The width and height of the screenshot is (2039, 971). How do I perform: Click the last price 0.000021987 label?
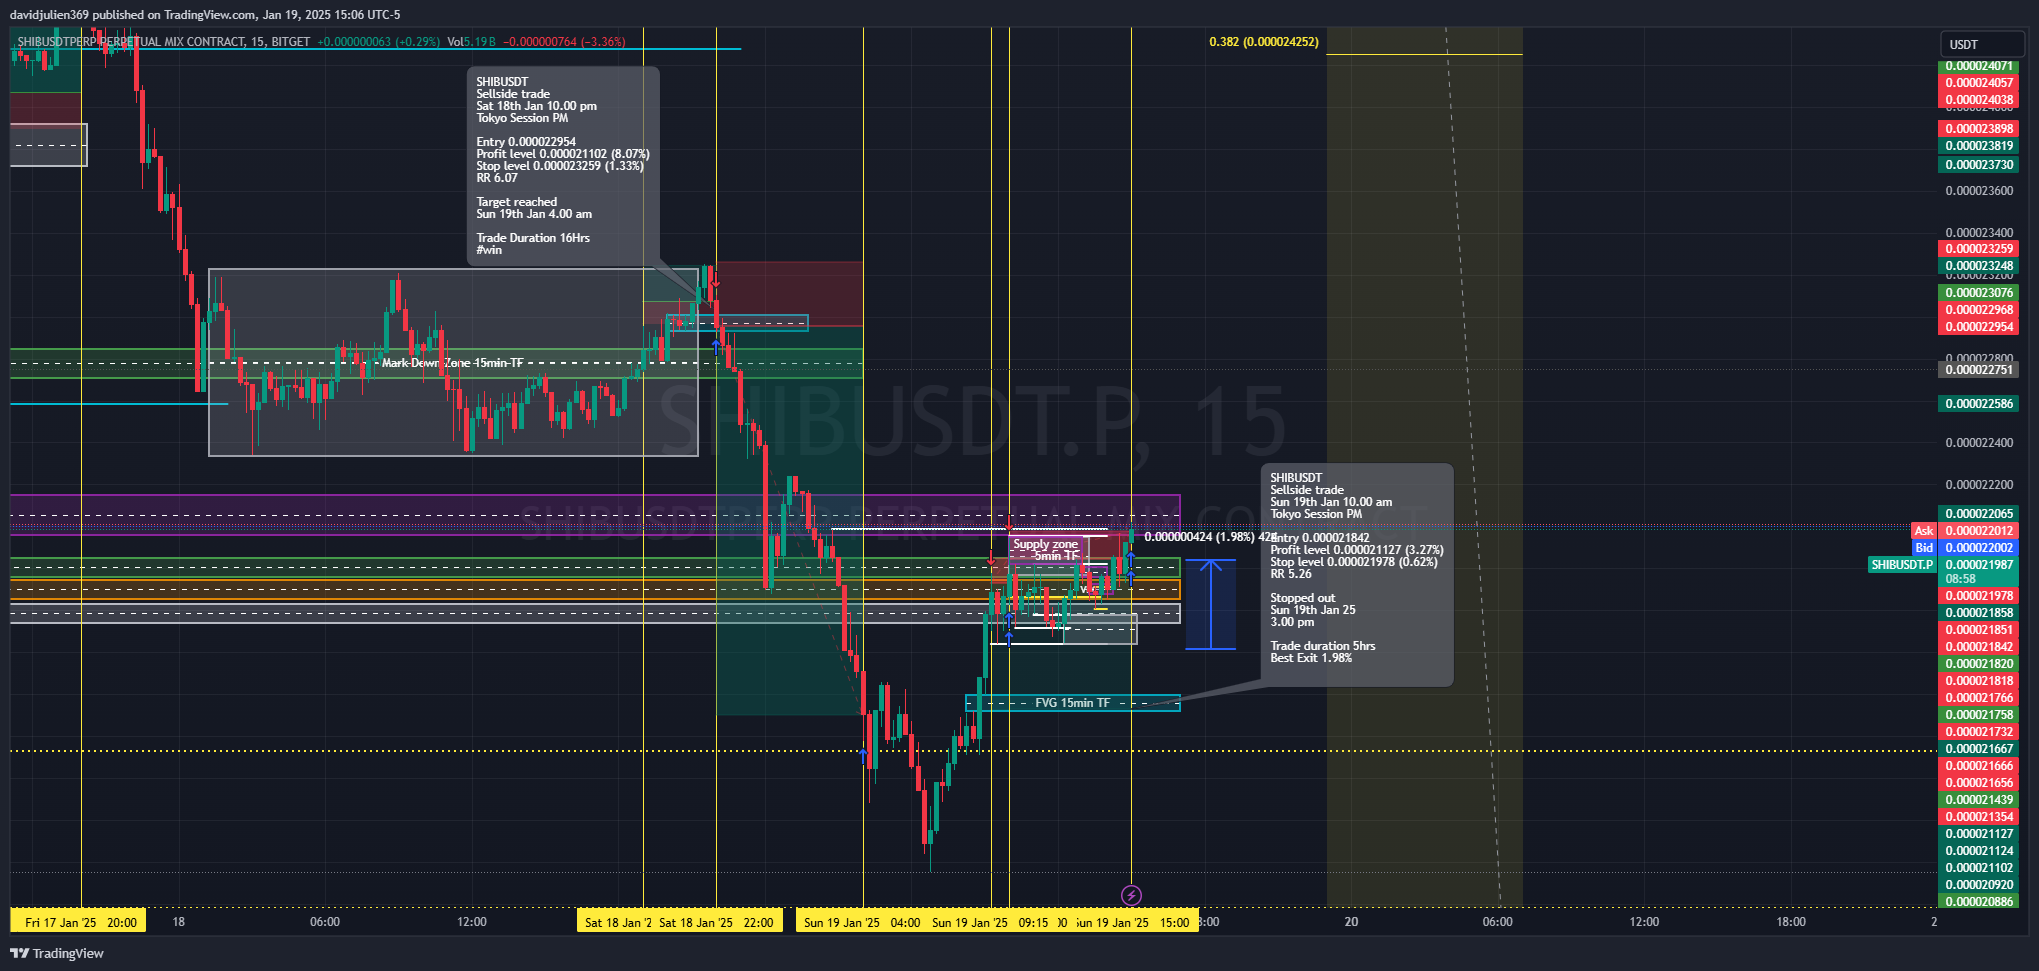click(x=1979, y=565)
